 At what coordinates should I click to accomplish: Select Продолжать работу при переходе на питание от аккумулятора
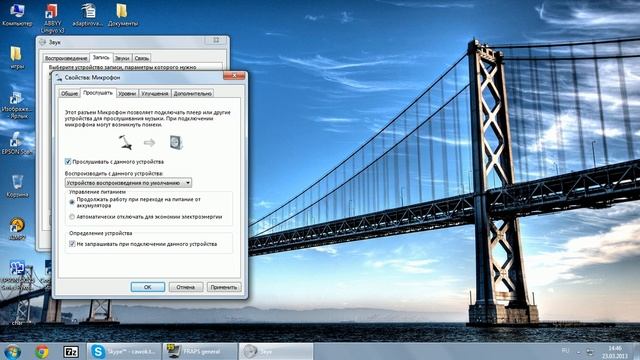(72, 202)
